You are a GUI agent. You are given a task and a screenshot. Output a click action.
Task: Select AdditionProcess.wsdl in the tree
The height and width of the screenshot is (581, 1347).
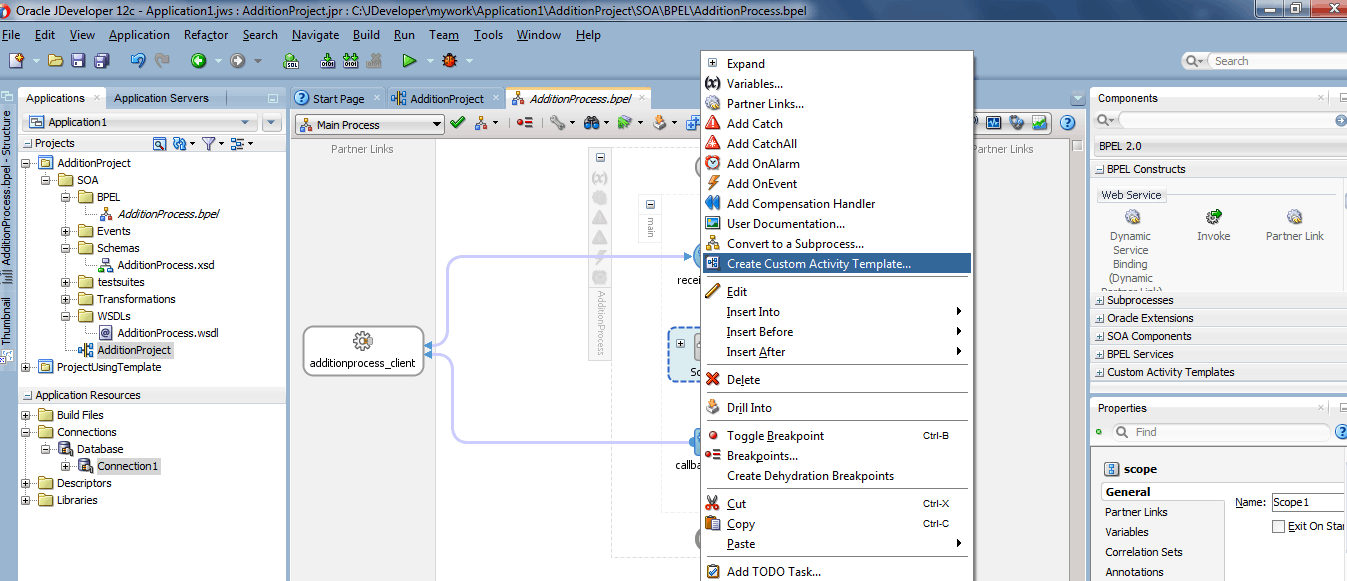click(167, 333)
